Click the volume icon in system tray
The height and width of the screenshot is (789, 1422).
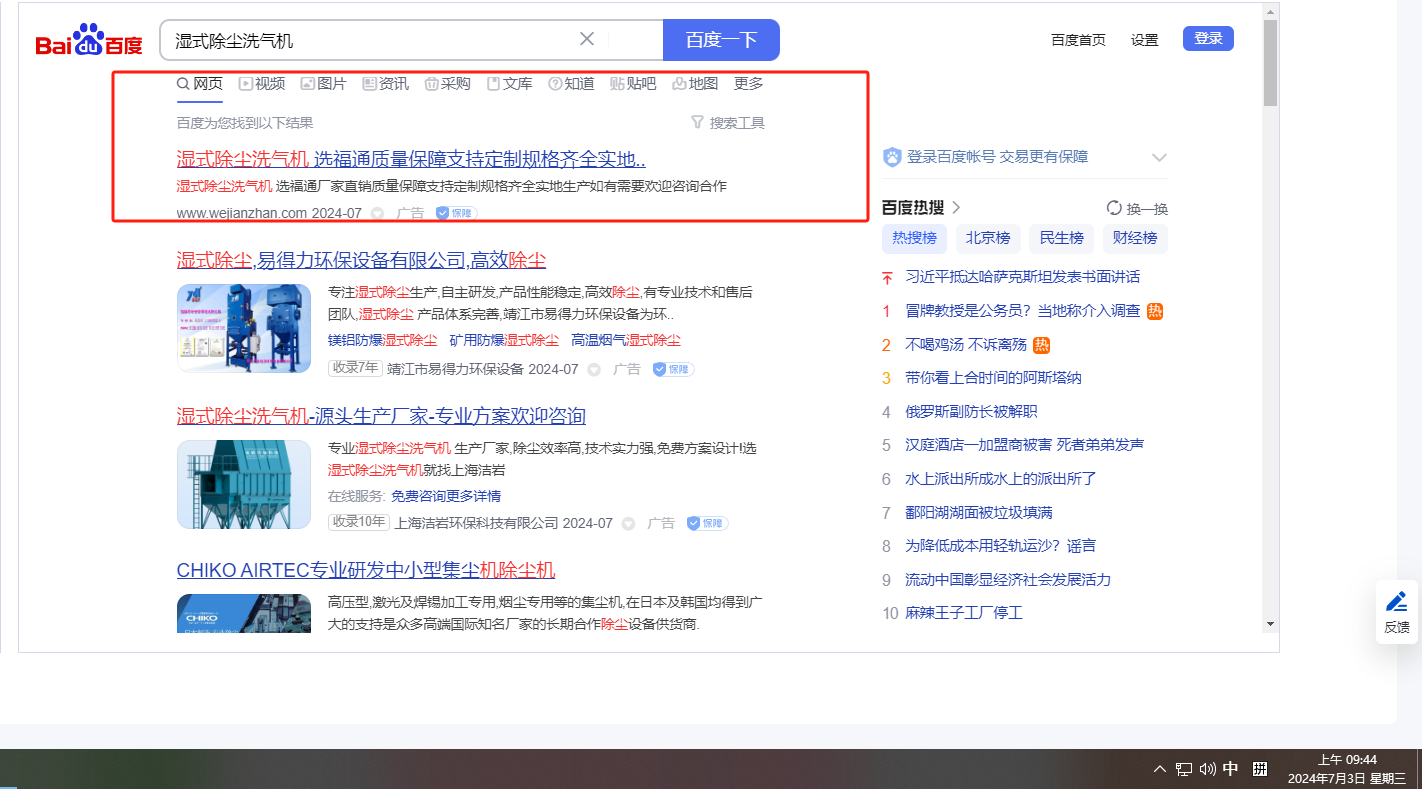tap(1207, 769)
